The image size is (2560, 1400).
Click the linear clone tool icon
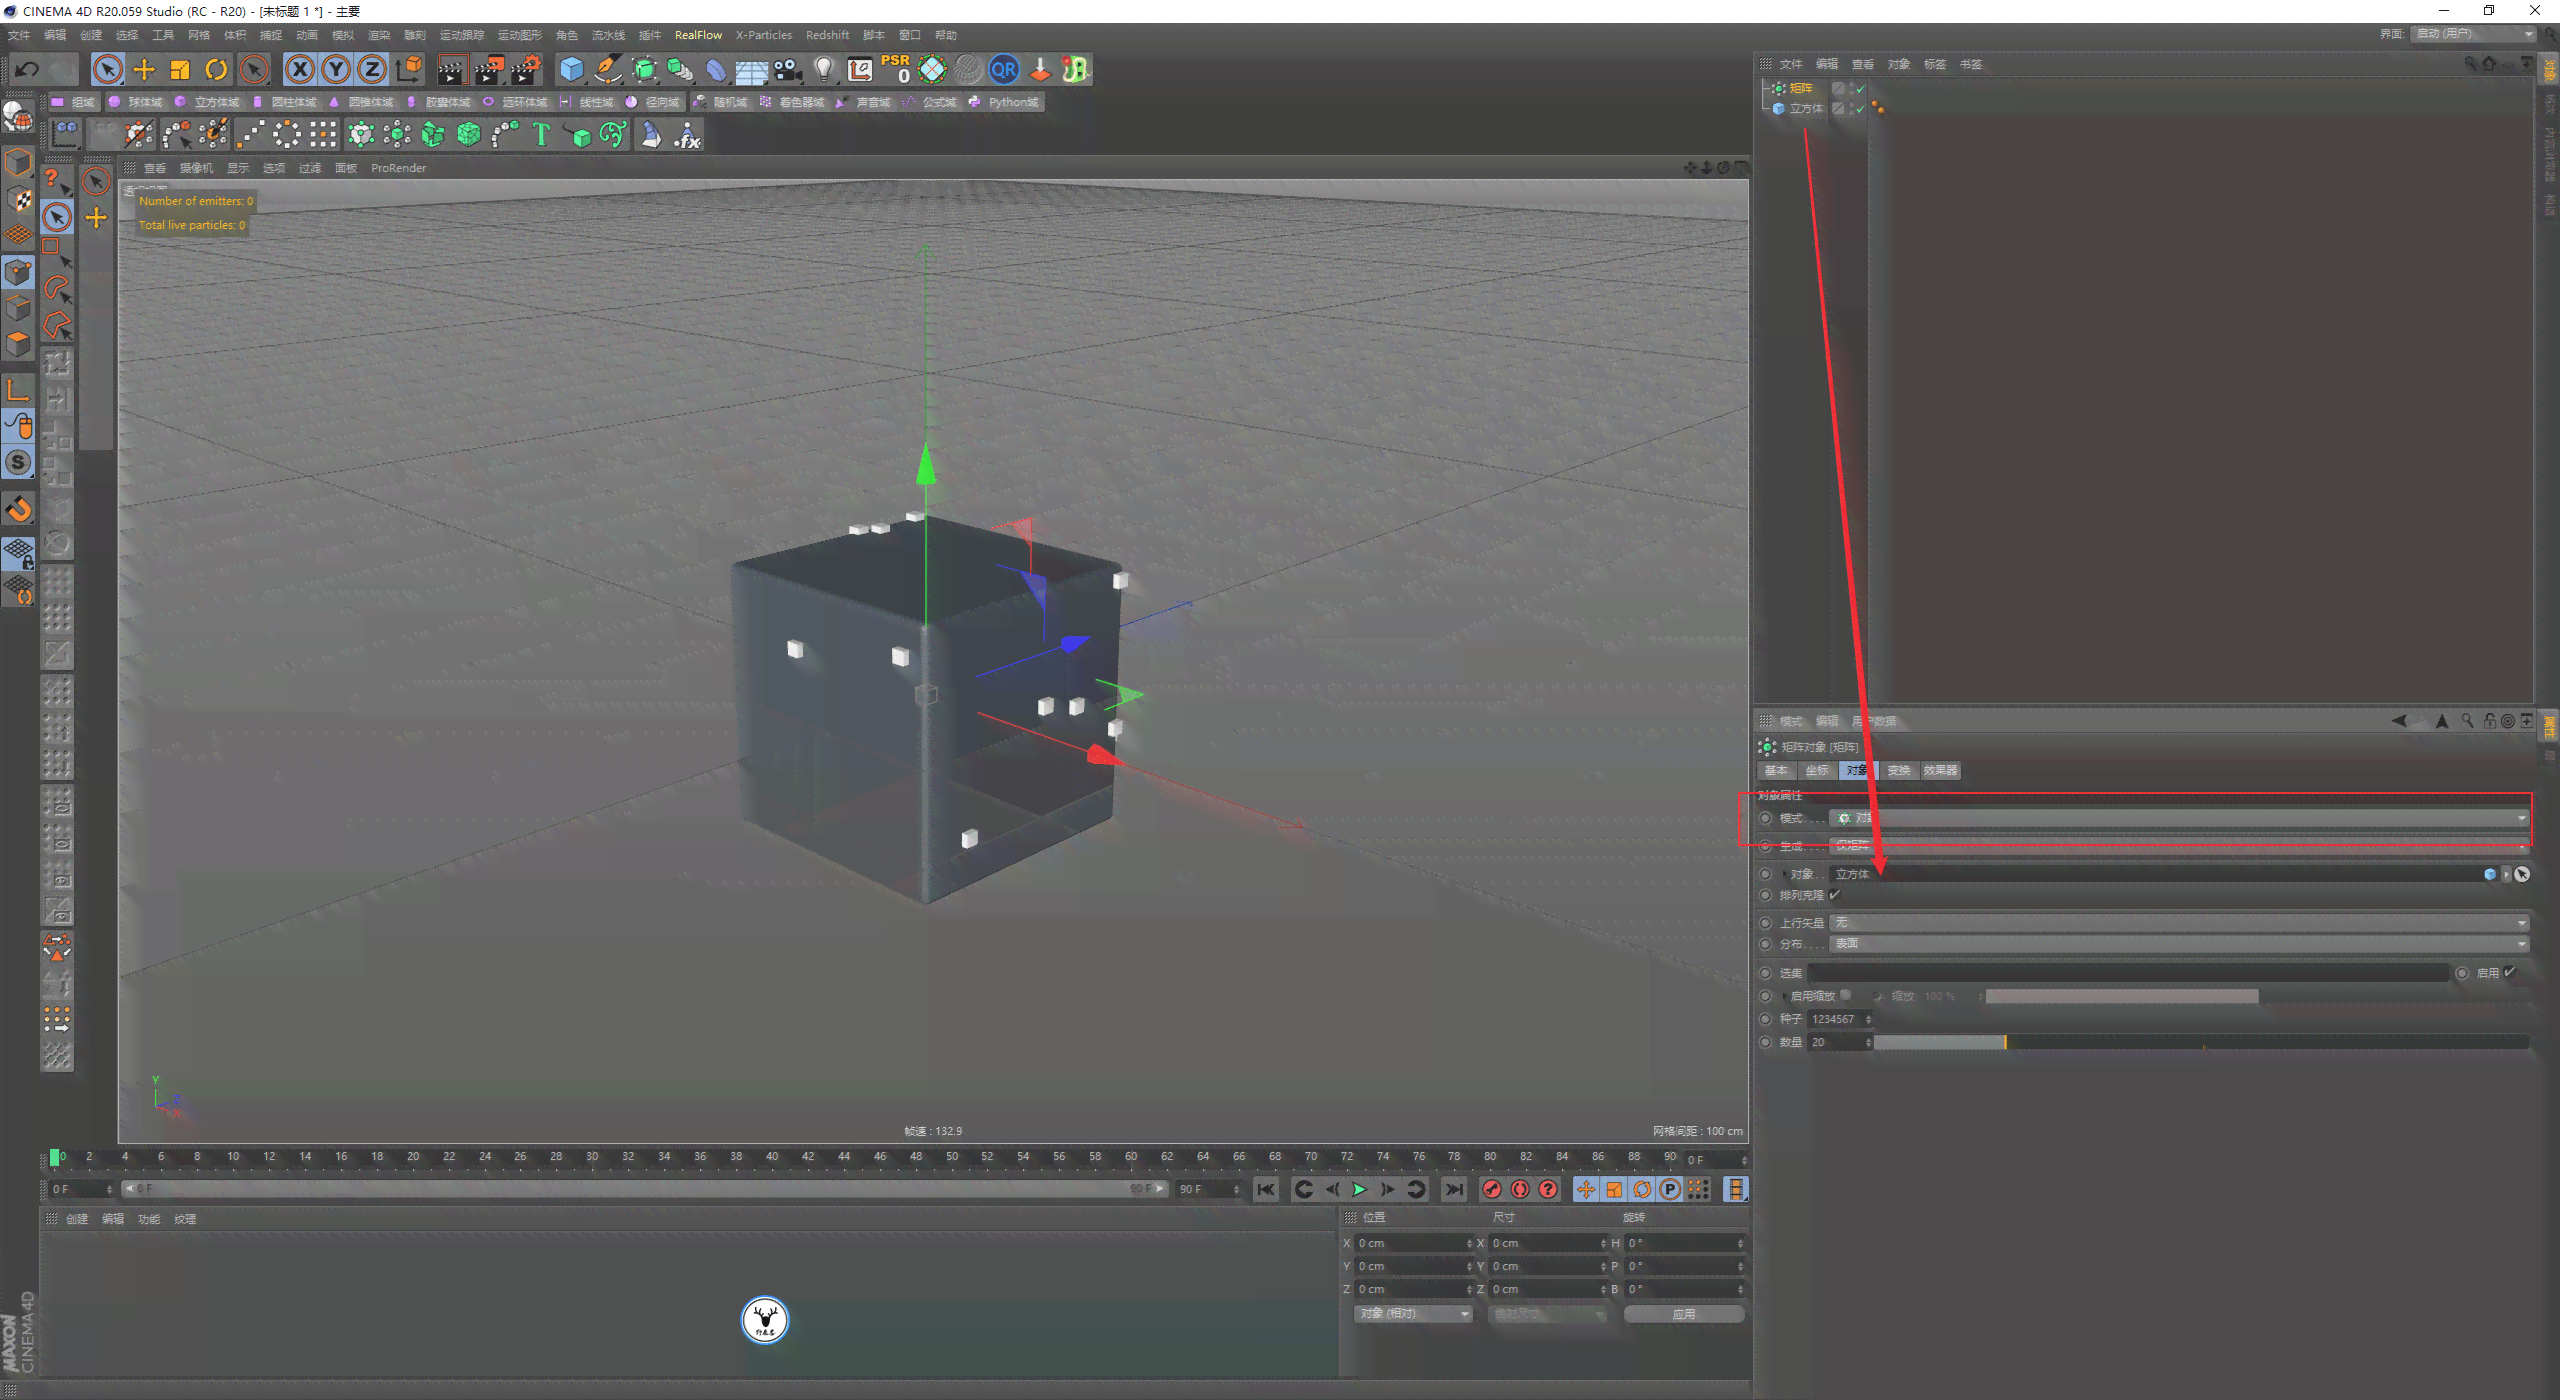(x=251, y=134)
